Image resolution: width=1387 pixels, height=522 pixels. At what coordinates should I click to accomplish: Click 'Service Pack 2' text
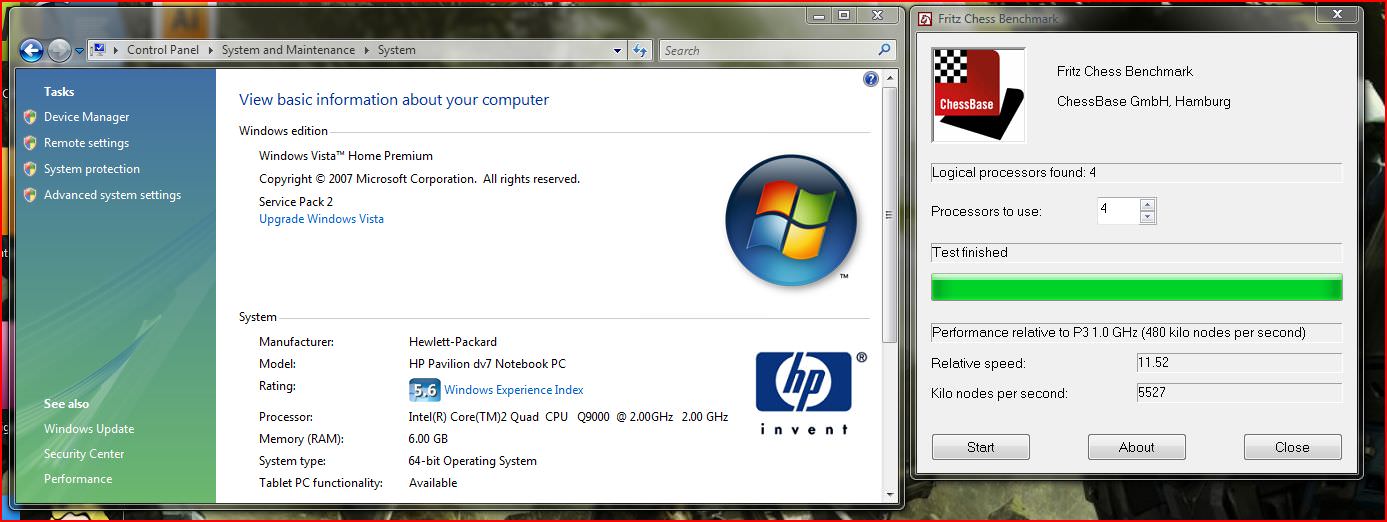point(296,202)
